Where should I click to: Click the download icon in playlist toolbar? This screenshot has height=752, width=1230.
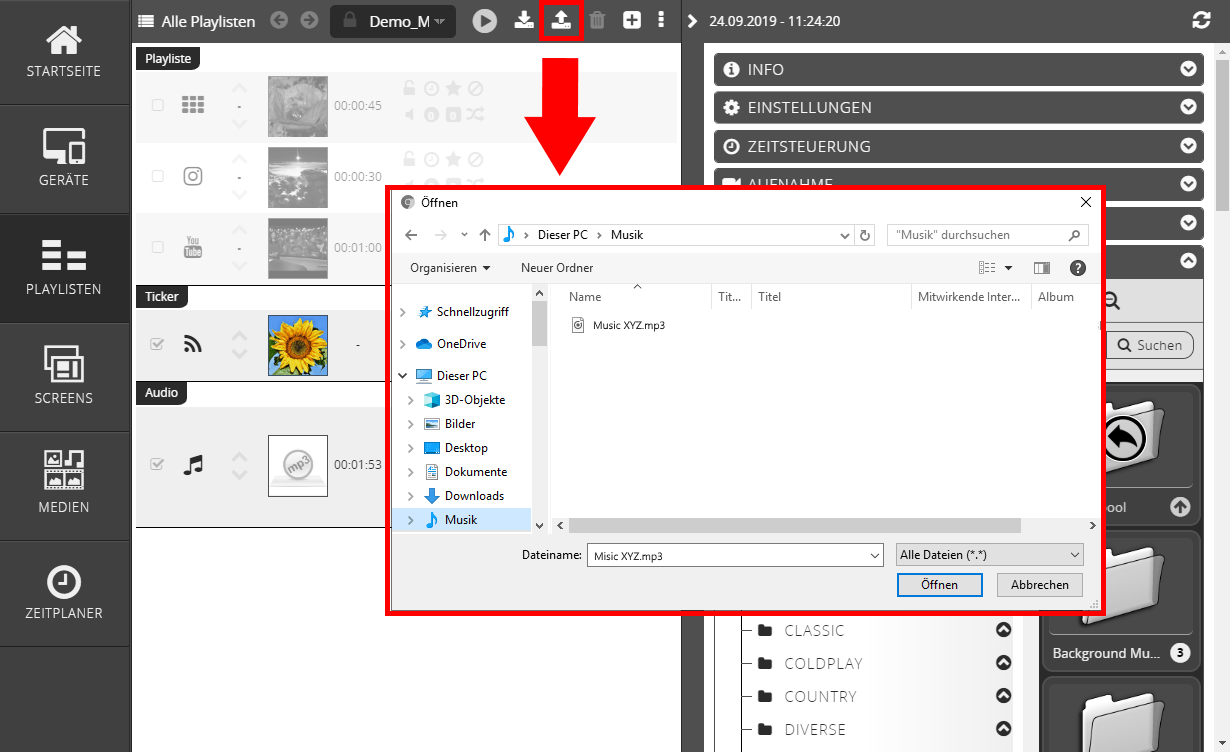point(524,20)
